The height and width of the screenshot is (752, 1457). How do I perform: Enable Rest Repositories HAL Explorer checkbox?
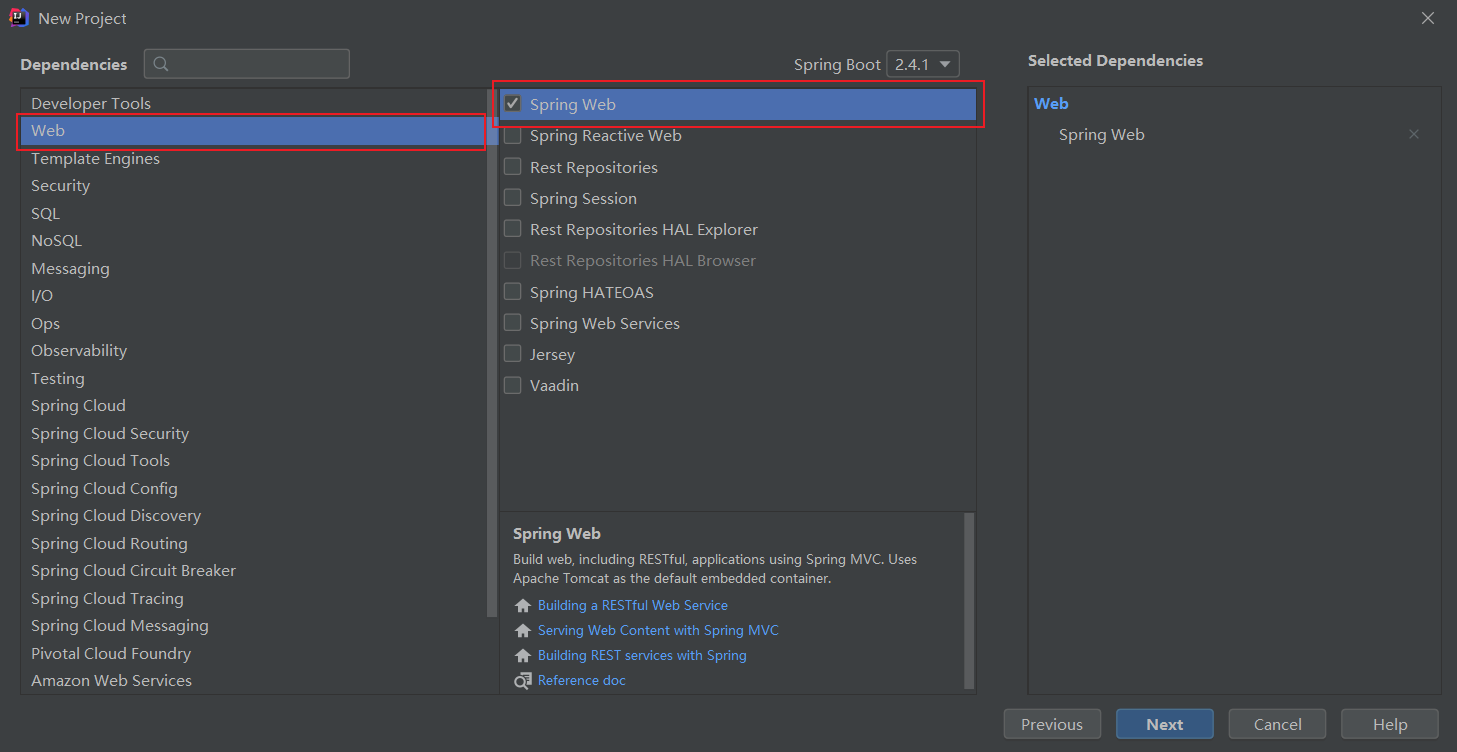(x=513, y=229)
